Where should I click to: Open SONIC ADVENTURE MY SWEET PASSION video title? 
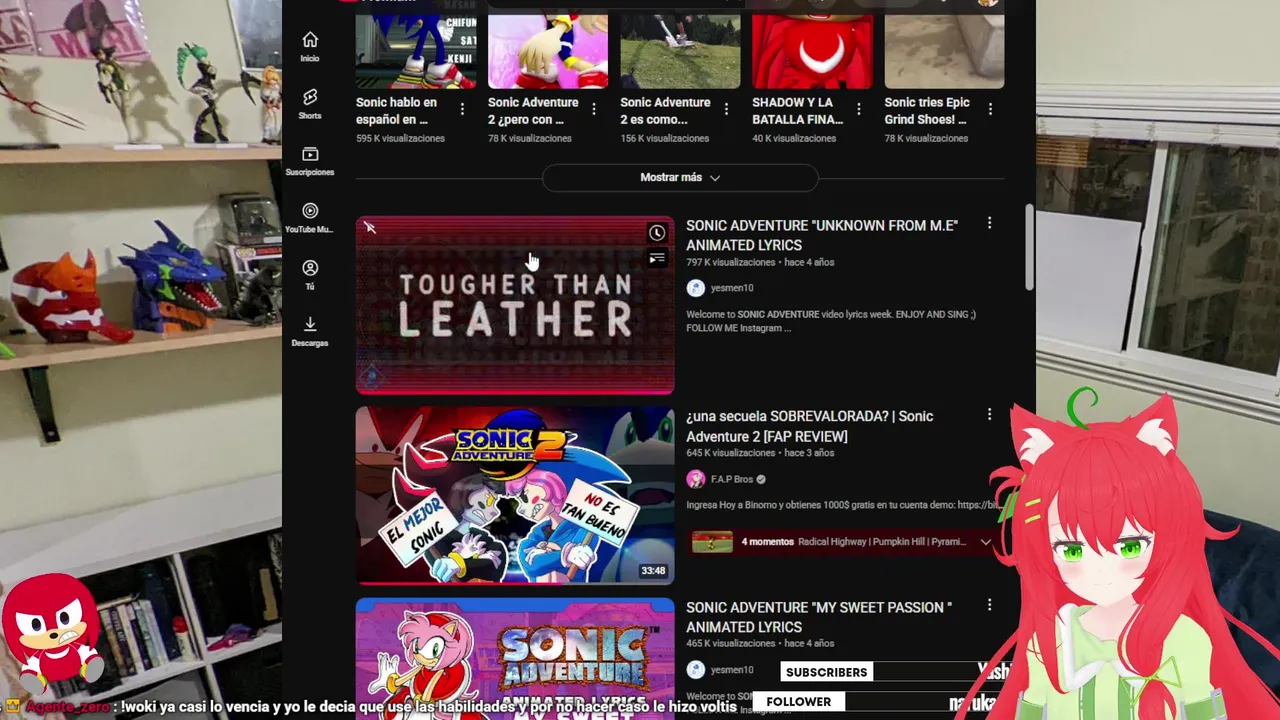click(x=819, y=617)
